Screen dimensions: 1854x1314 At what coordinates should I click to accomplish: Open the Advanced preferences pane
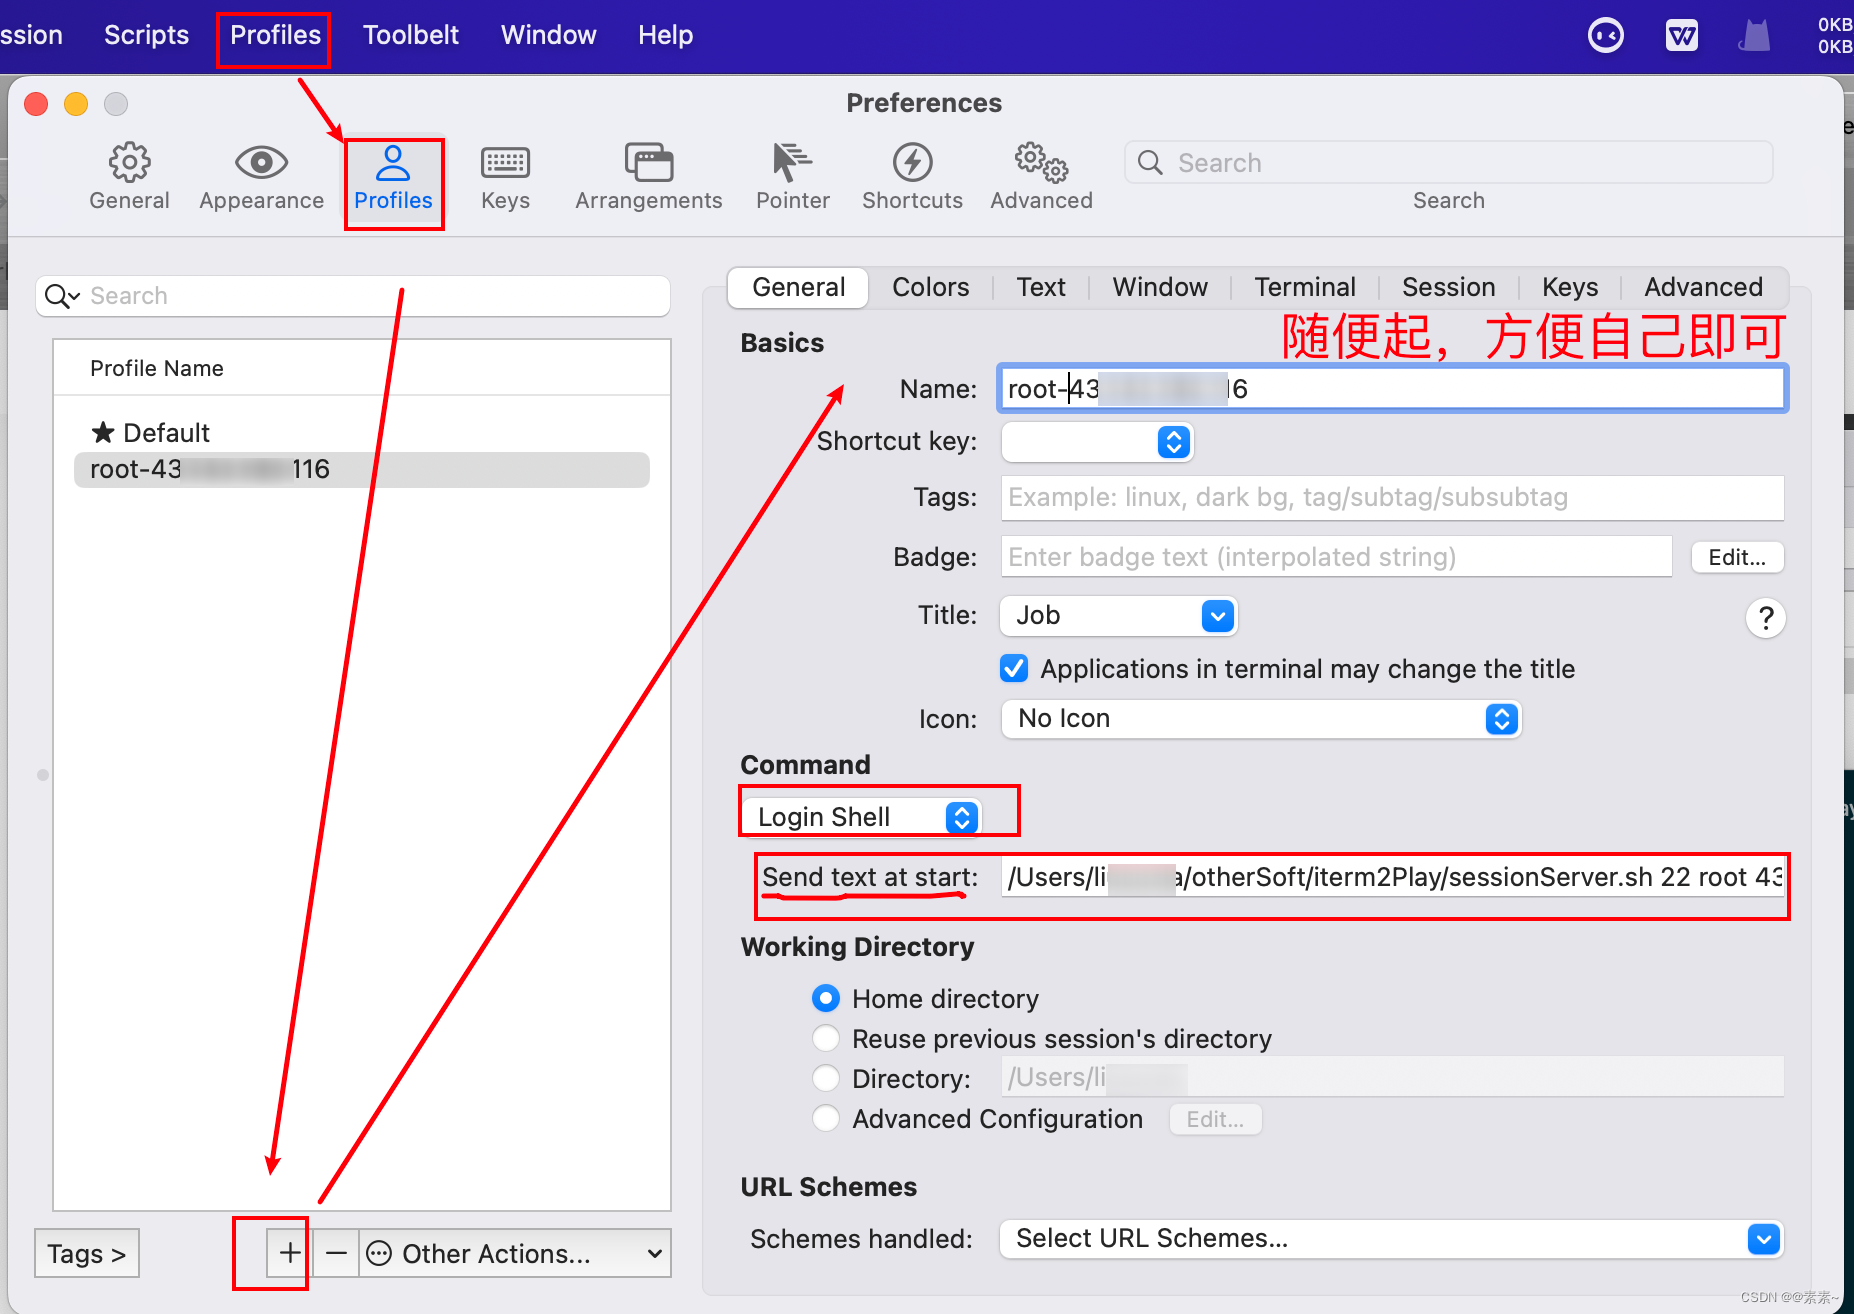1041,177
